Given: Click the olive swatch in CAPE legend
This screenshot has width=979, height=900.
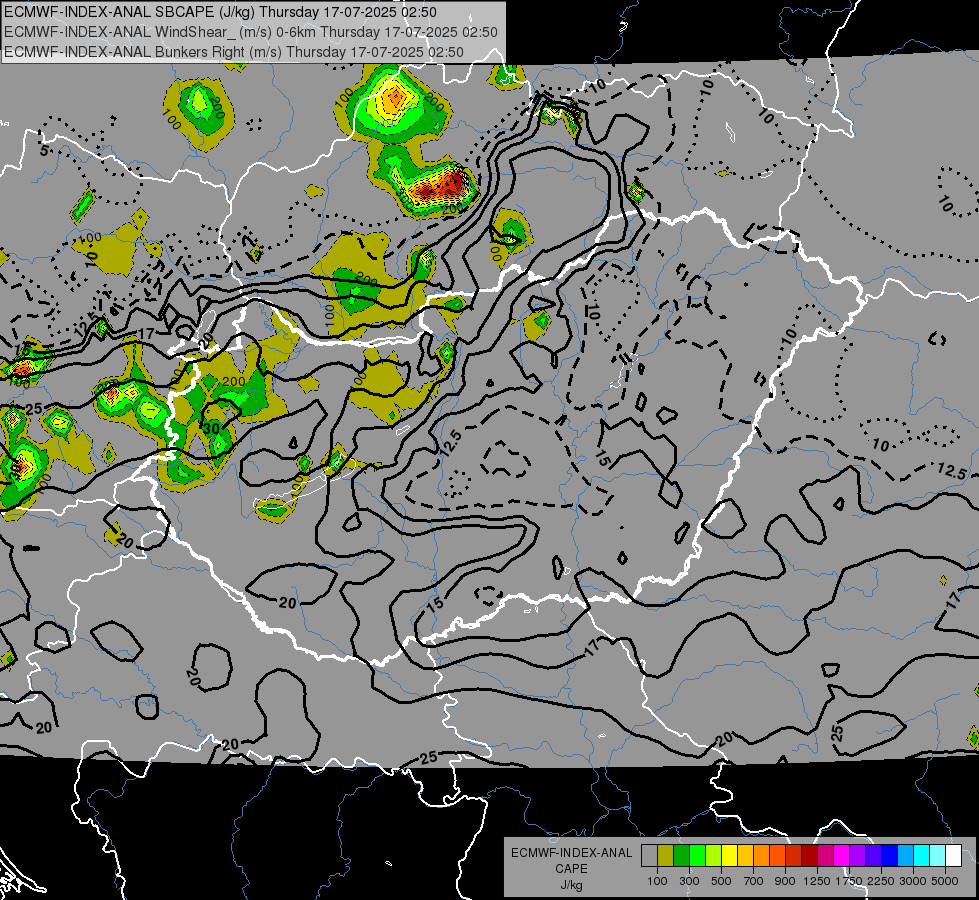Looking at the screenshot, I should coord(666,856).
